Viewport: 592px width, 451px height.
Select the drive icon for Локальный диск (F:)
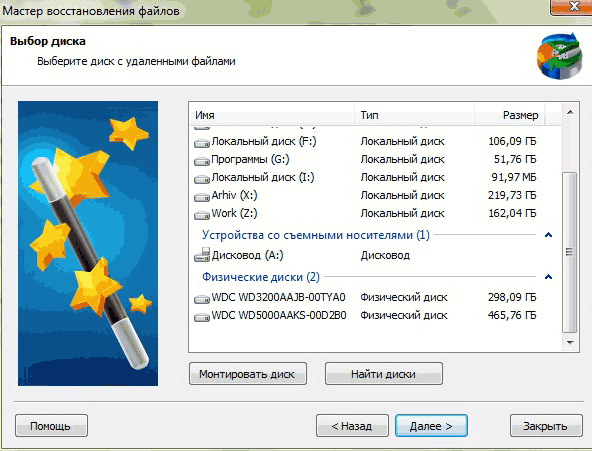coord(202,143)
